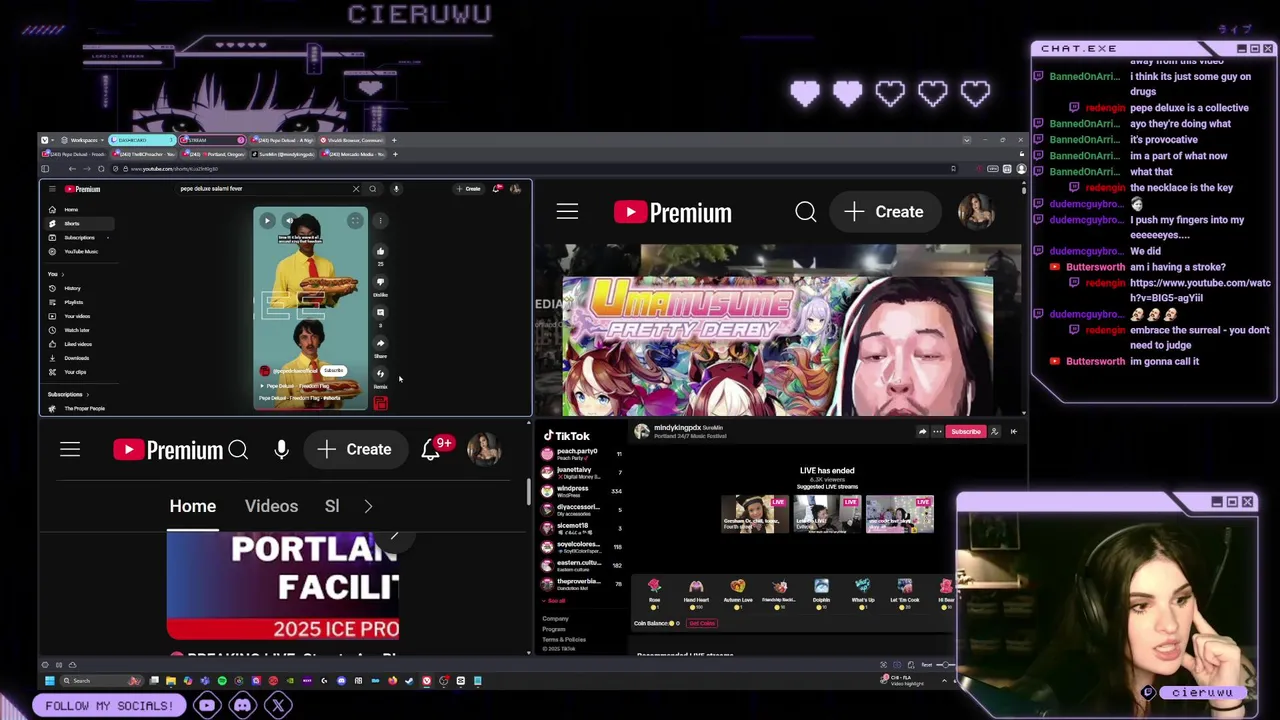Viewport: 1280px width, 720px height.
Task: Go back in Vivaldi browser
Action: click(x=72, y=169)
